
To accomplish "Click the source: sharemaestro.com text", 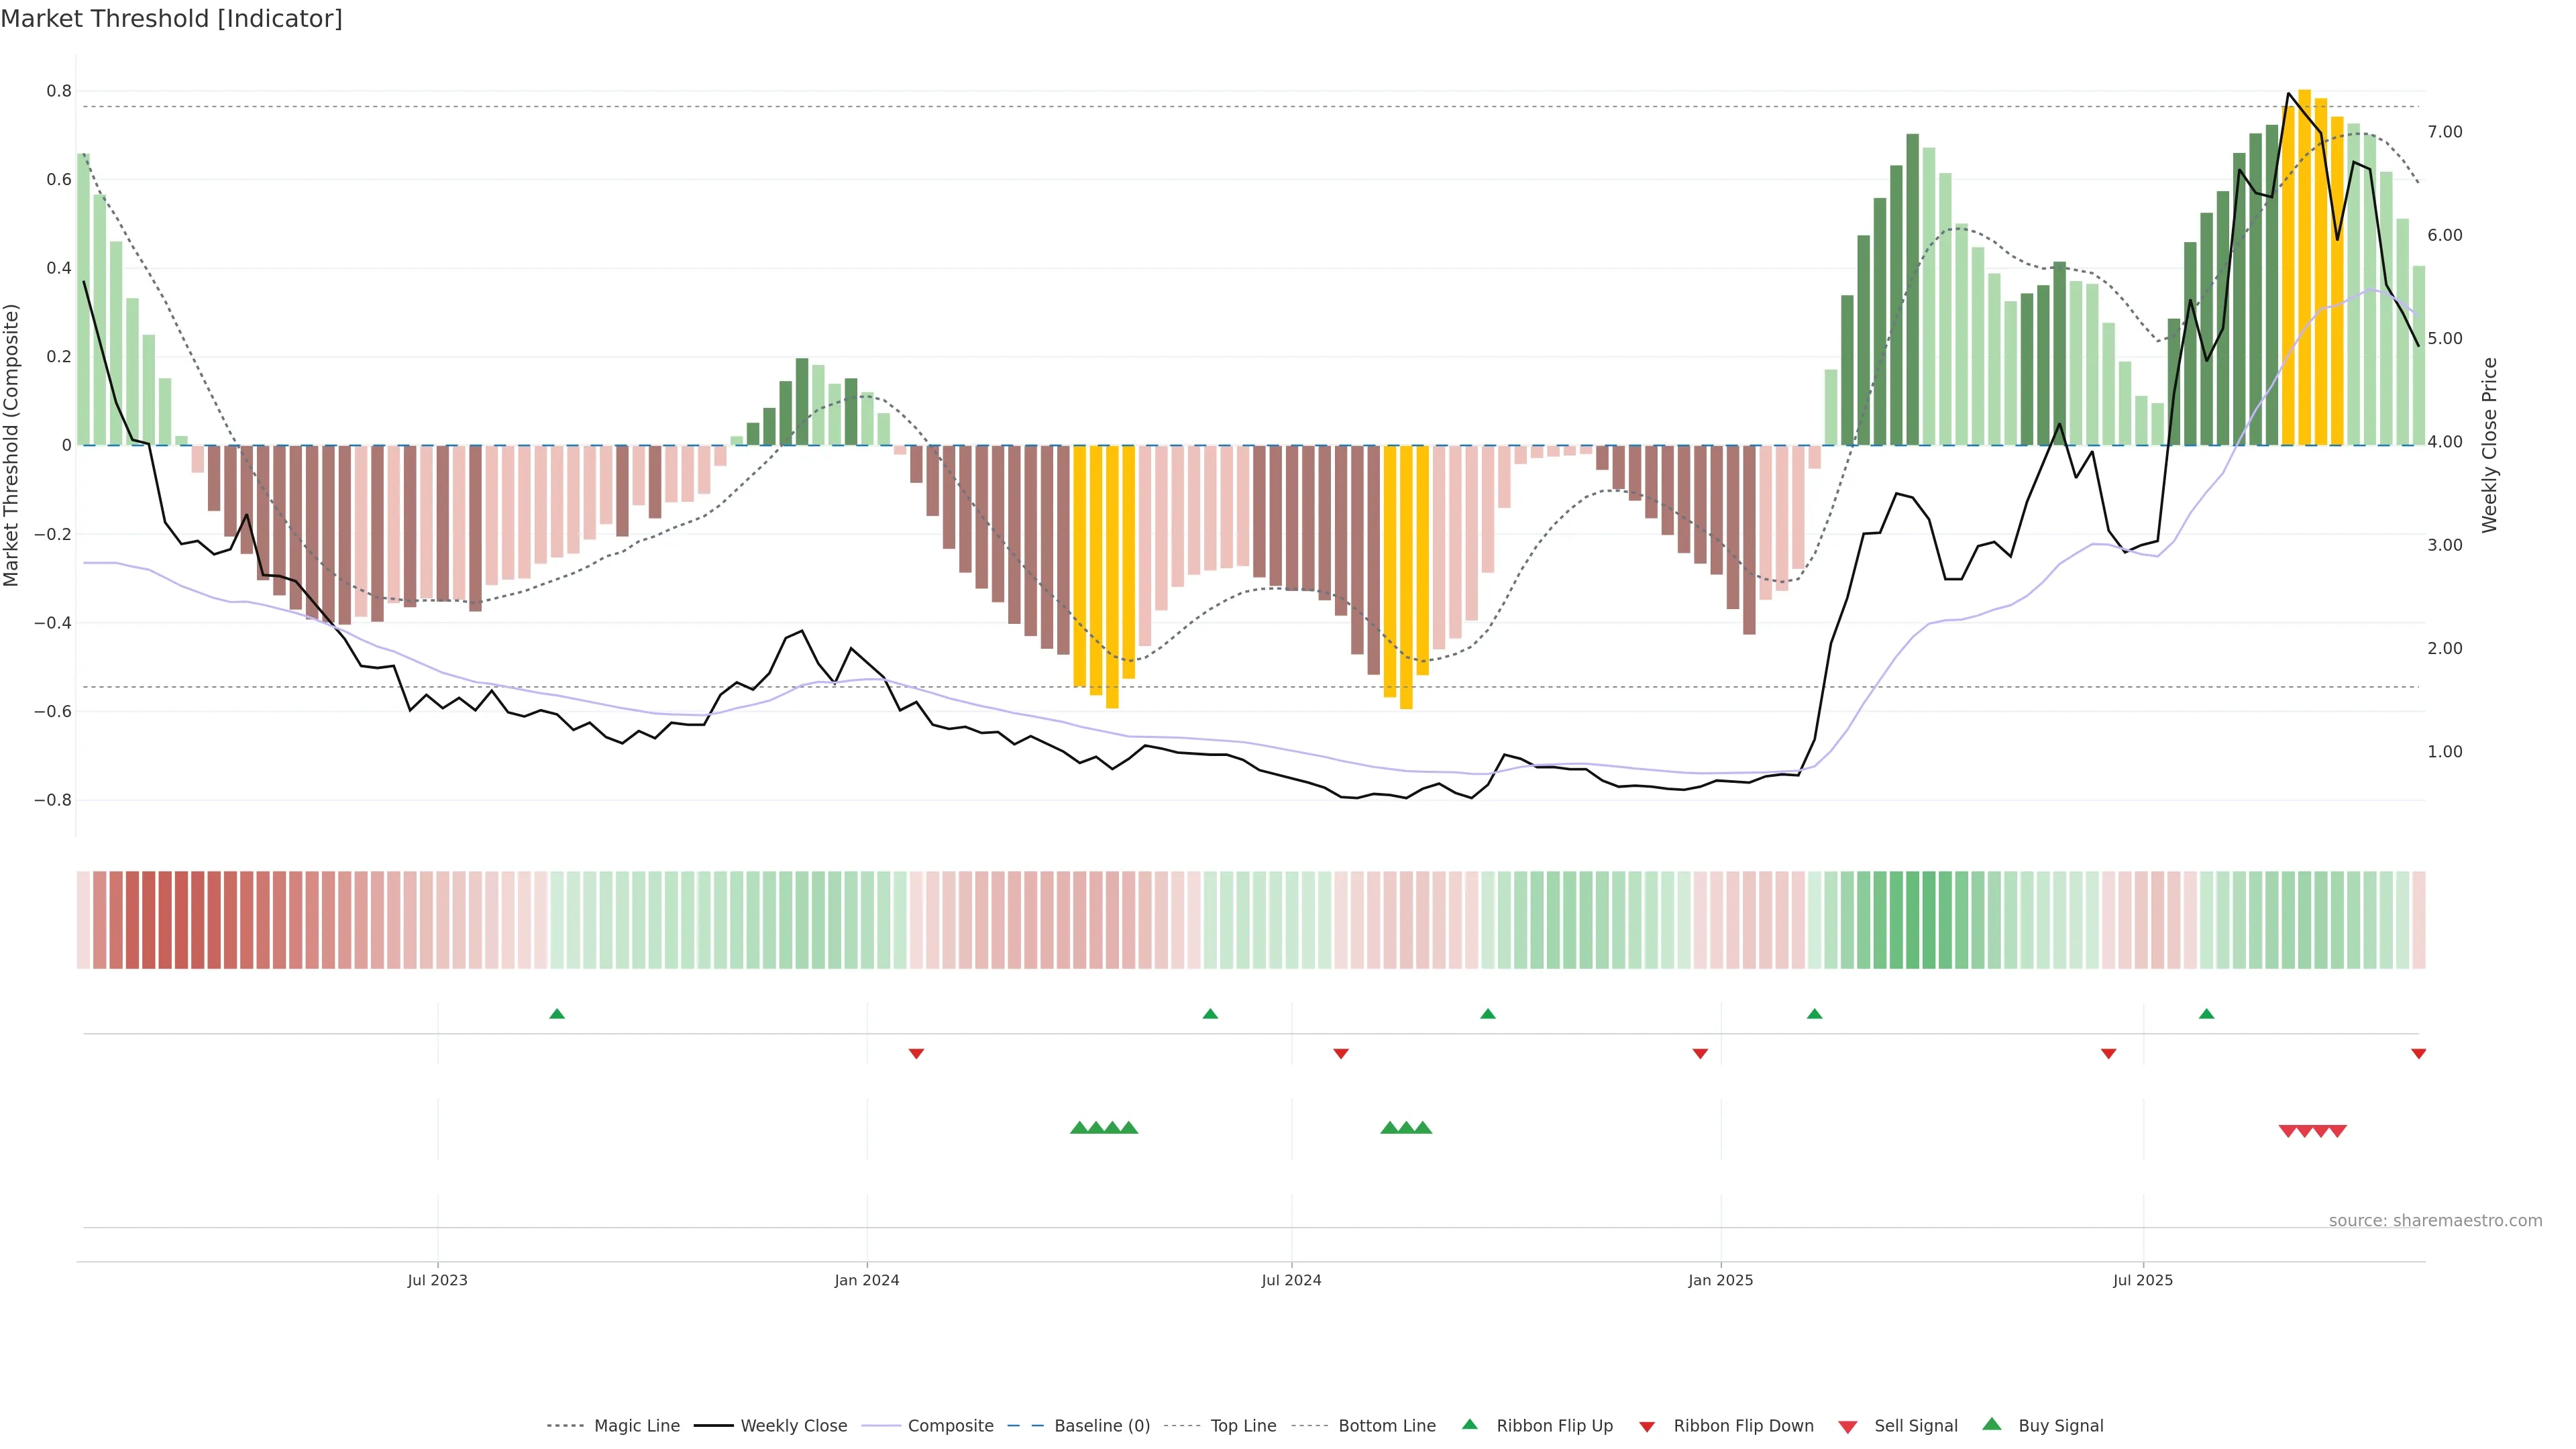I will [x=2435, y=1221].
